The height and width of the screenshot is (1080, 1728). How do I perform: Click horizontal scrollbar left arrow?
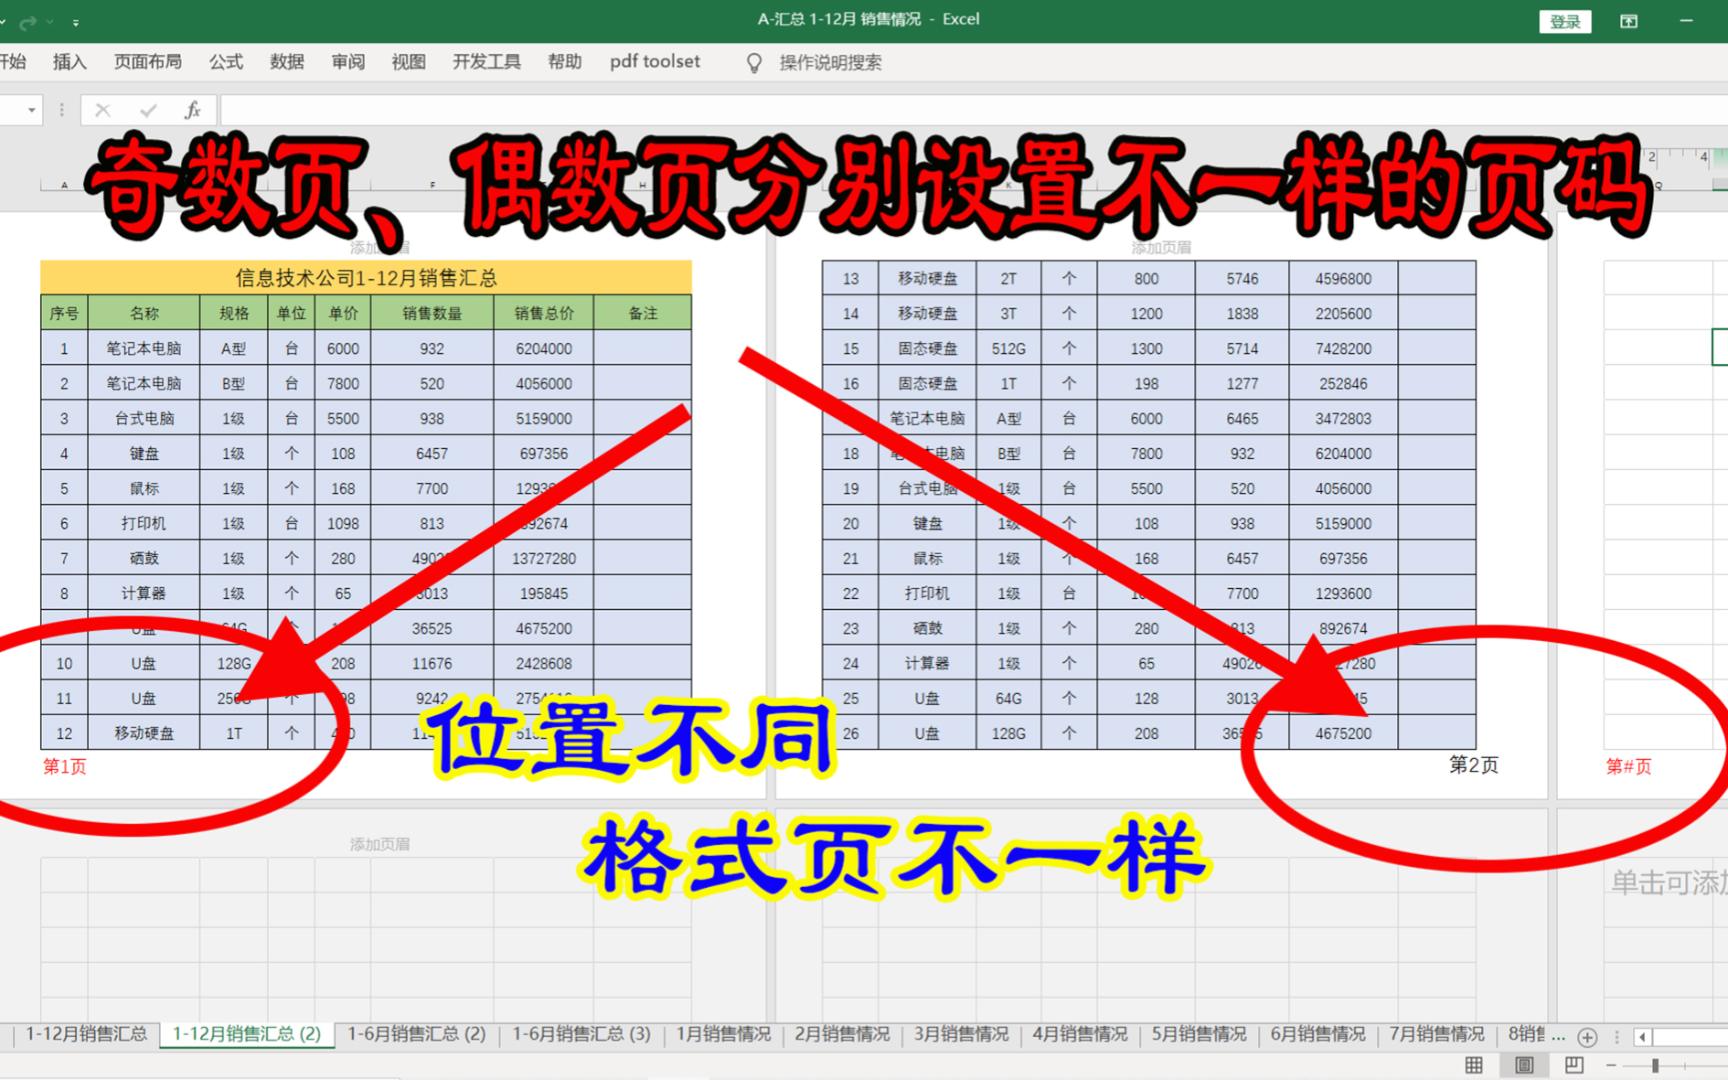point(1642,1037)
